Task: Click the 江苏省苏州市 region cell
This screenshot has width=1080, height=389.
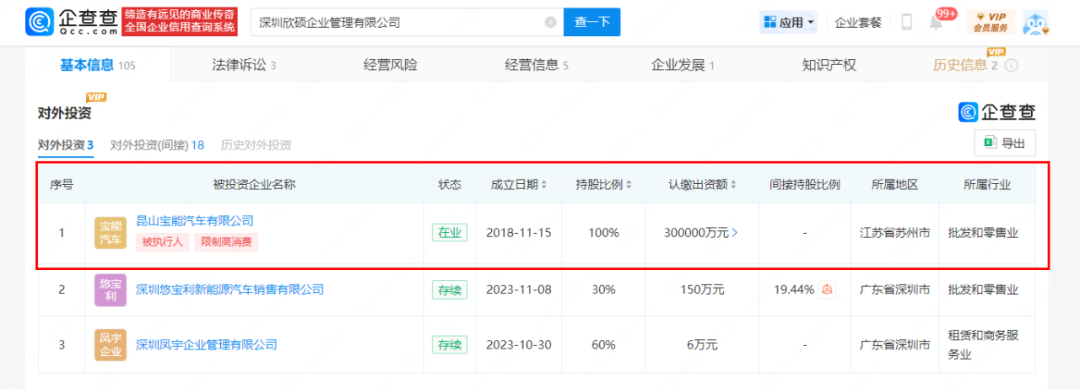Action: point(895,233)
